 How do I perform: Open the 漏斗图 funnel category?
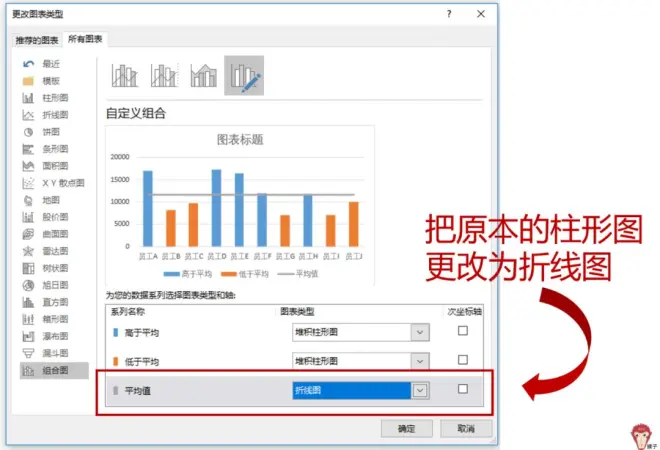[45, 353]
